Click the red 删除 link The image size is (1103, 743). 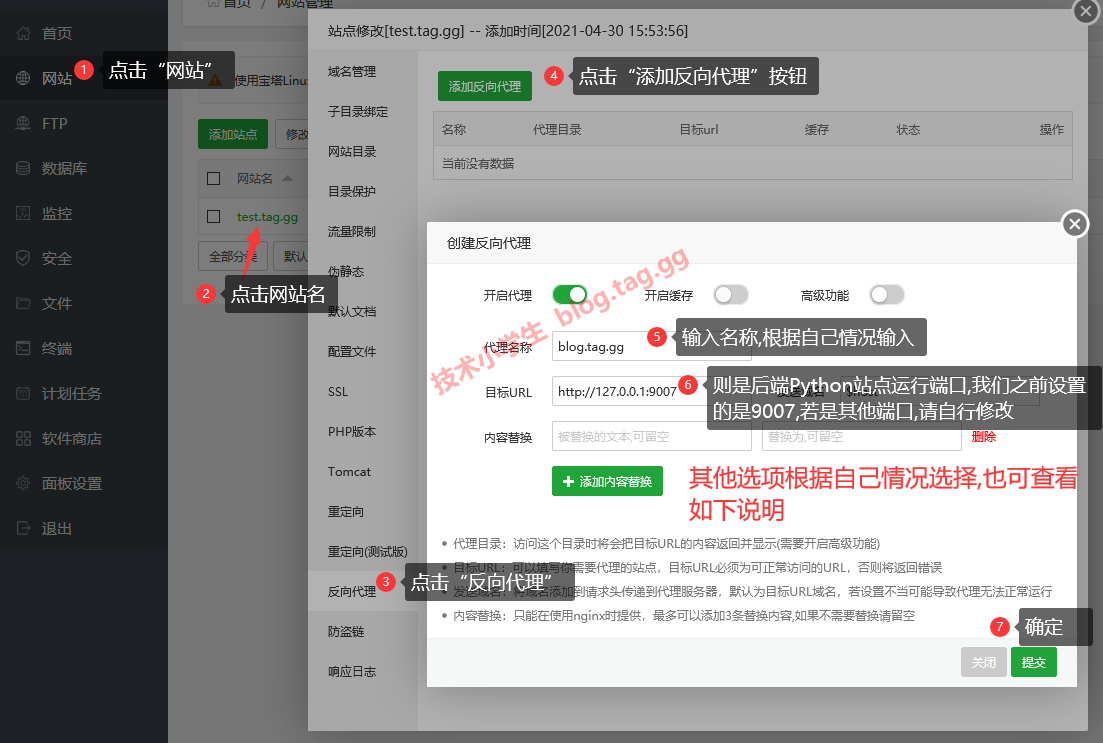(x=983, y=437)
